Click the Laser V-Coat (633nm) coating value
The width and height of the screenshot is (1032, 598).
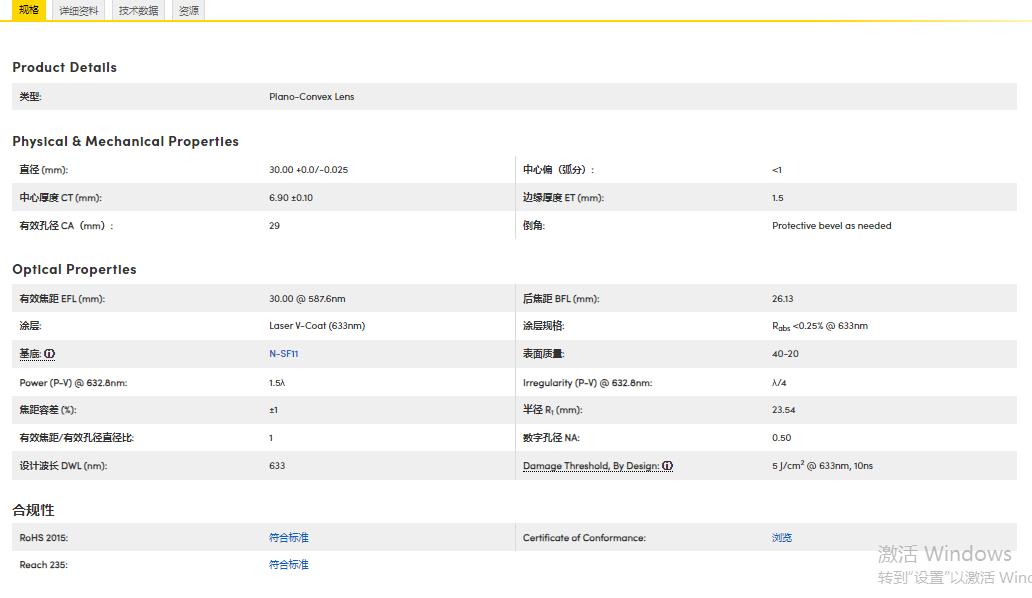tap(316, 326)
